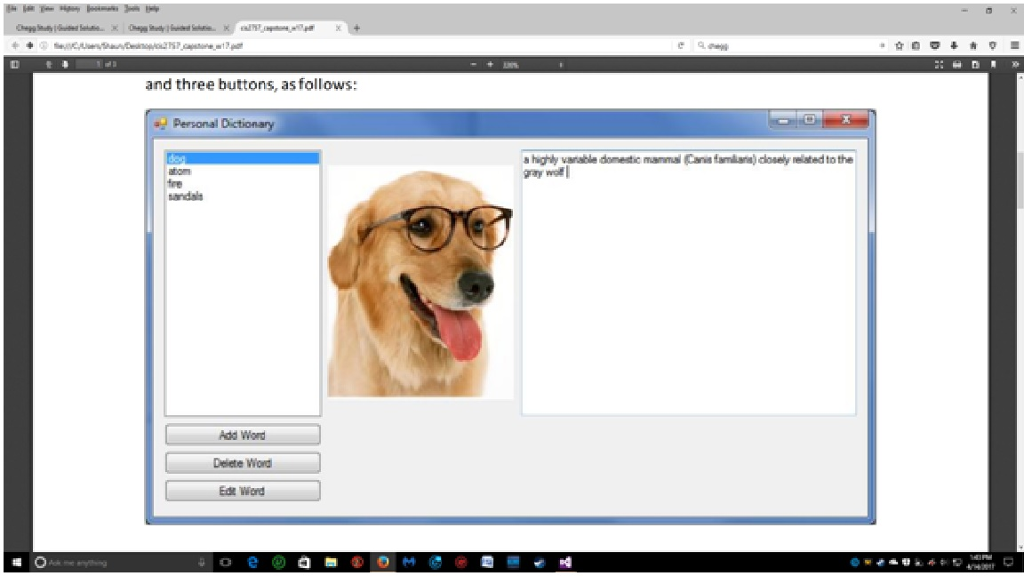Go to the previous PDF page

tap(48, 65)
